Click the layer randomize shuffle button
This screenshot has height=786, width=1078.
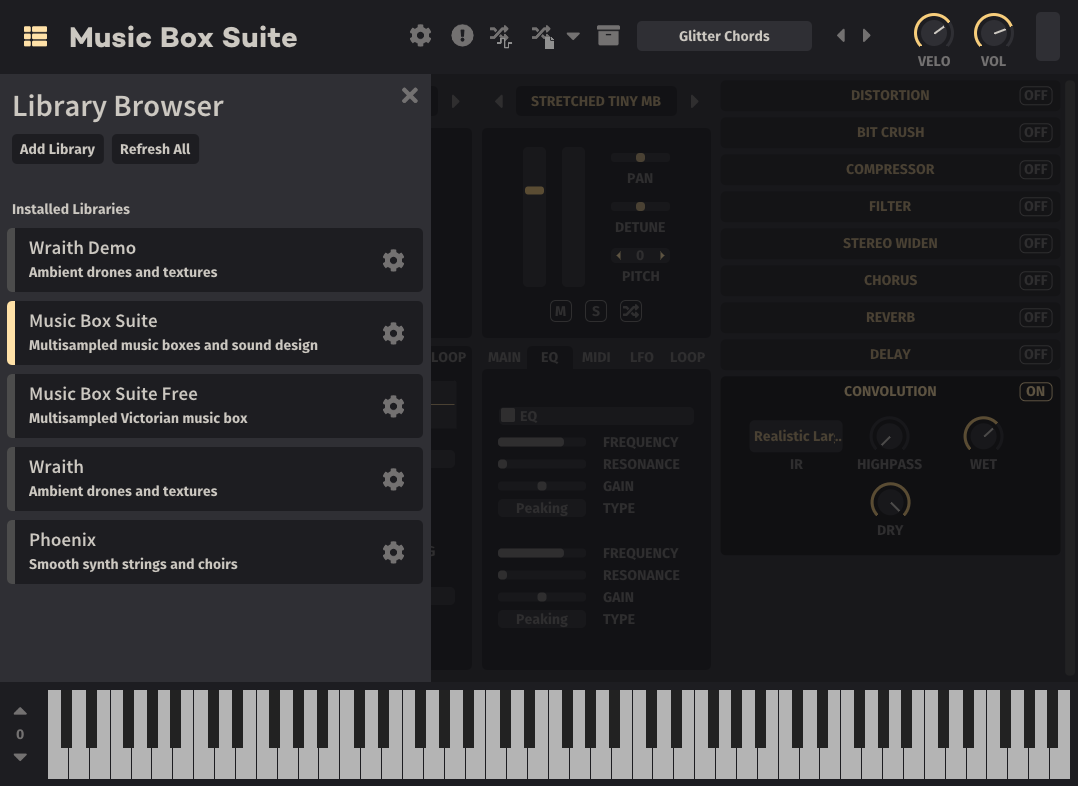[630, 311]
